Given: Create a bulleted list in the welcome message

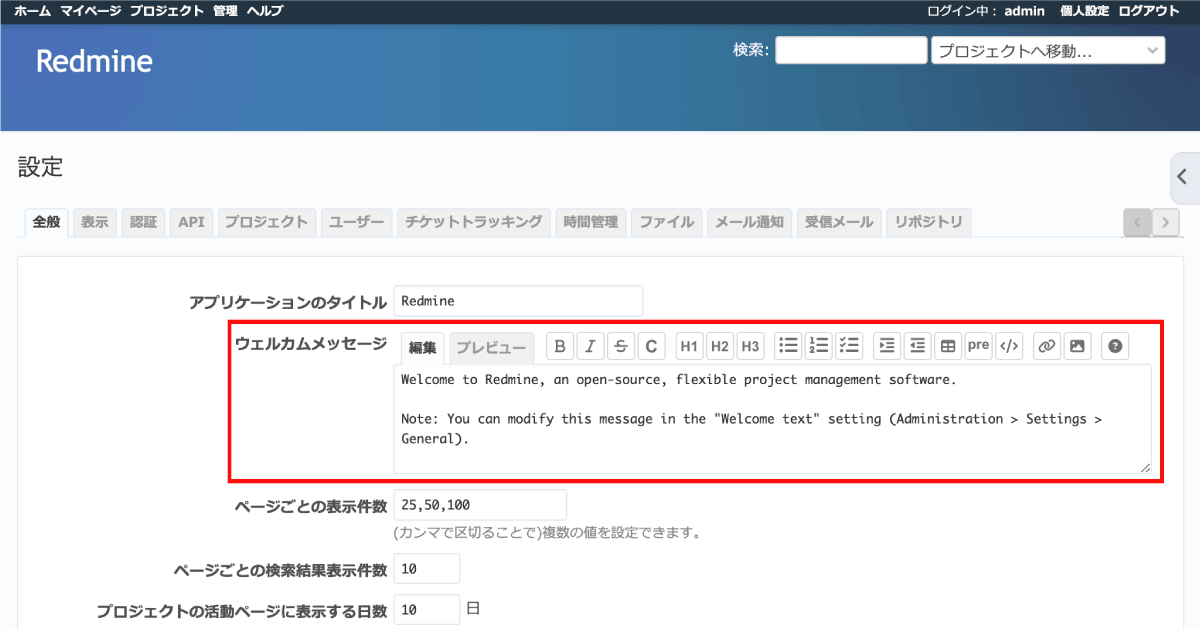Looking at the screenshot, I should 788,345.
